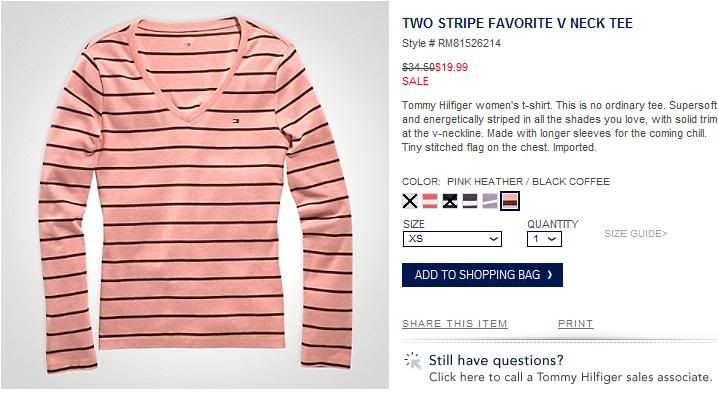This screenshot has width=718, height=393.
Task: Click the pink striped tee product image
Action: 195,196
